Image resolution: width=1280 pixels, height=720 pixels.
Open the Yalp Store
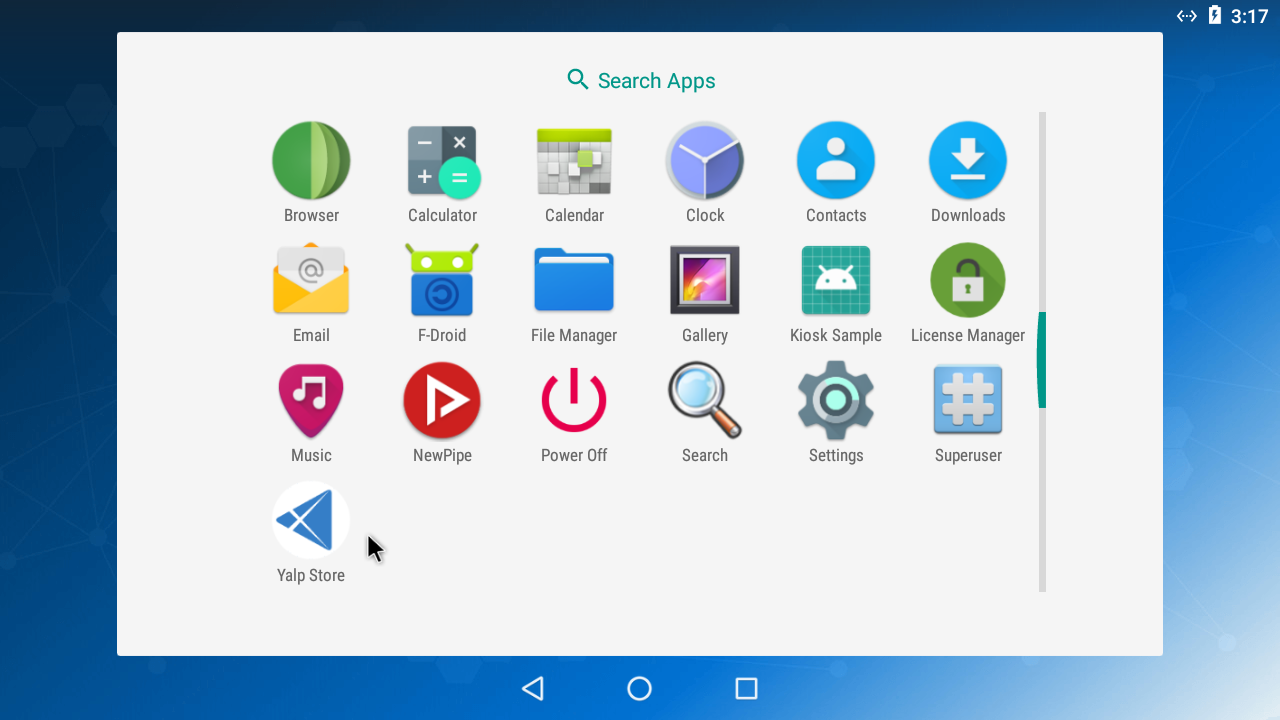[311, 520]
